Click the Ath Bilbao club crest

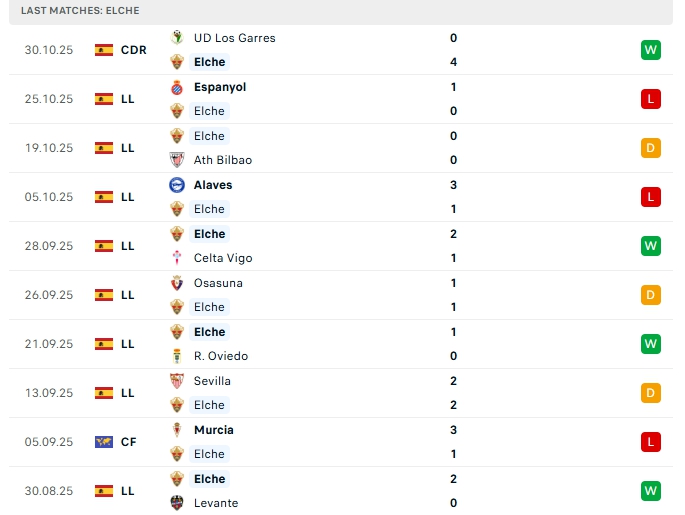click(177, 160)
